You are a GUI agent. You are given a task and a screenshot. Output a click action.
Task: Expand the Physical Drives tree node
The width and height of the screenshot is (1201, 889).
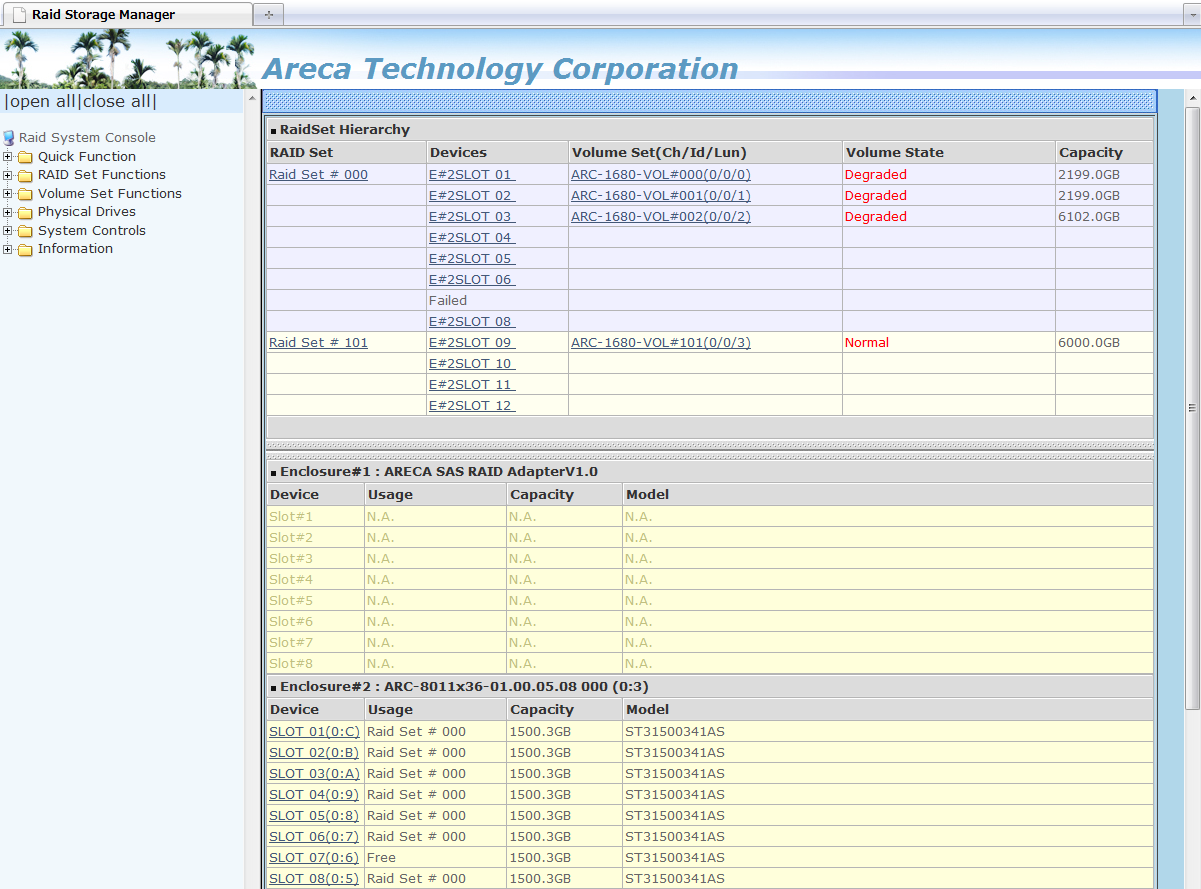point(8,212)
